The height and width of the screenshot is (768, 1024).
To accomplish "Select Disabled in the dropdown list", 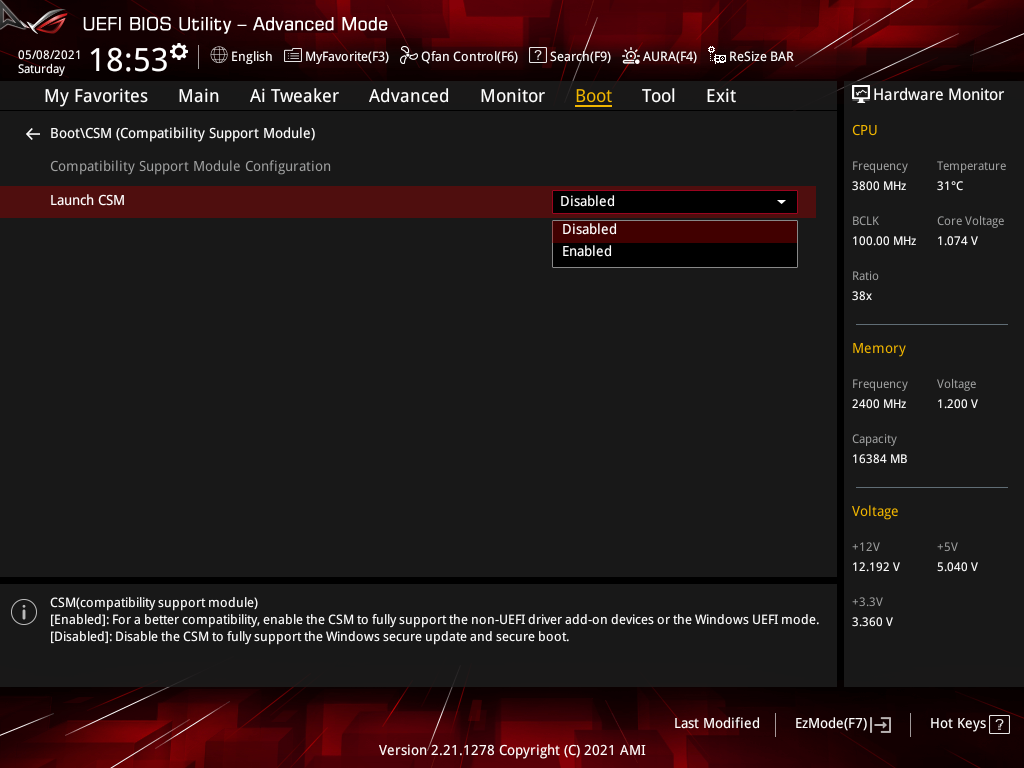I will pyautogui.click(x=675, y=230).
